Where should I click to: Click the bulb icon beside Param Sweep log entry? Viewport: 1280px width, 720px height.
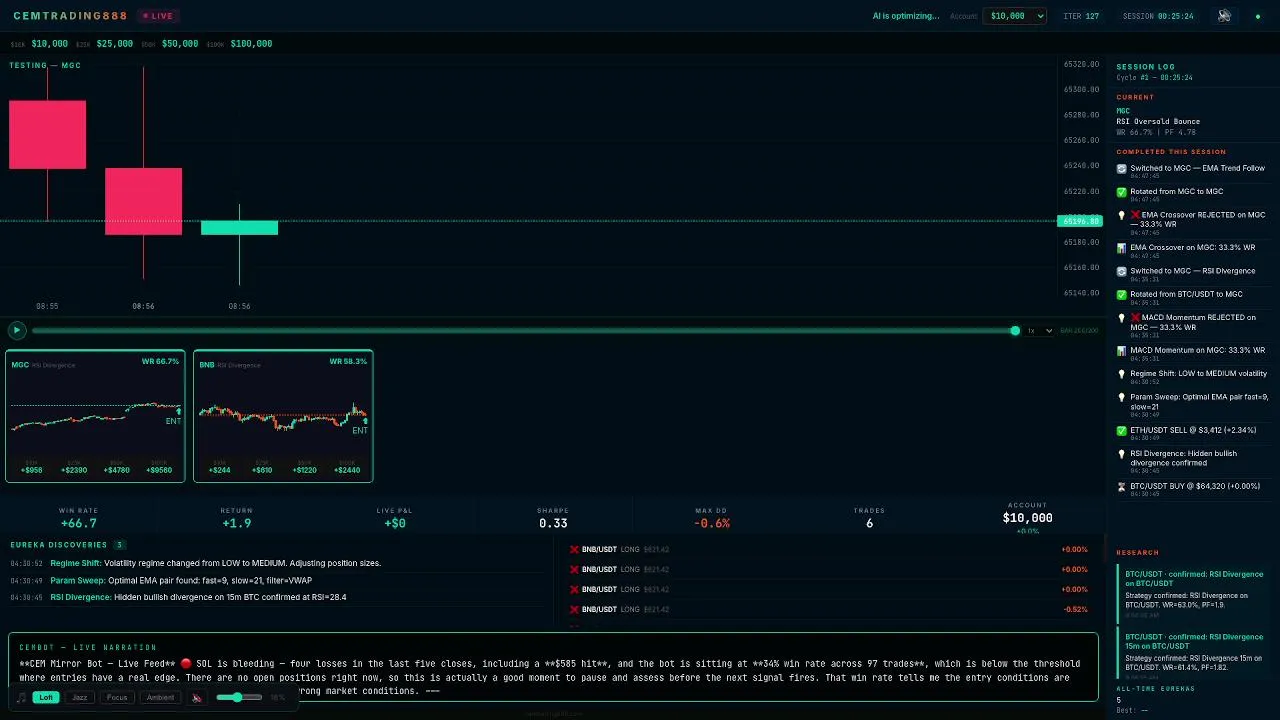1121,397
